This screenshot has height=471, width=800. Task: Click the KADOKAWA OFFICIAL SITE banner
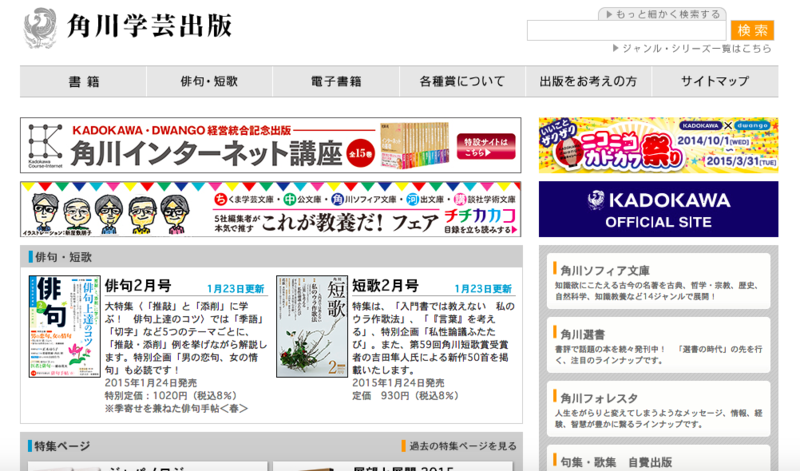pyautogui.click(x=659, y=209)
